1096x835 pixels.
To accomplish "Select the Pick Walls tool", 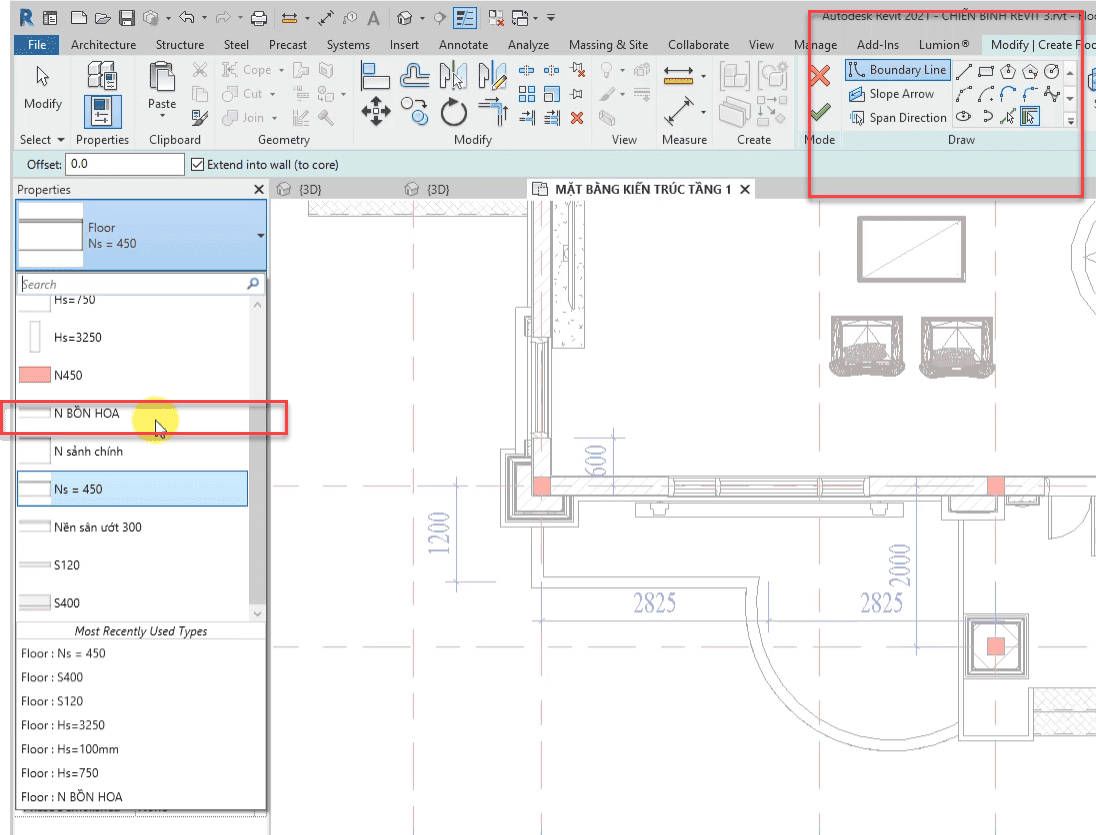I will 1030,117.
